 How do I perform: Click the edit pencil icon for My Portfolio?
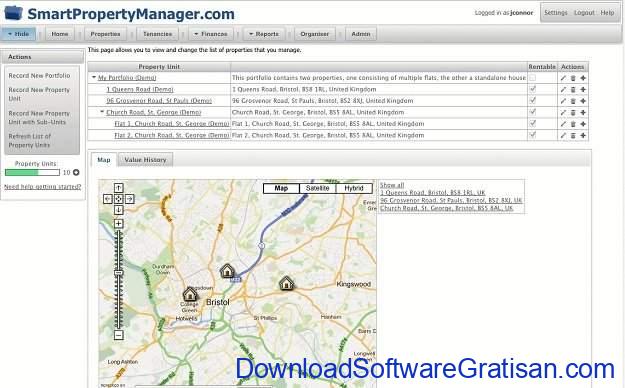563,78
